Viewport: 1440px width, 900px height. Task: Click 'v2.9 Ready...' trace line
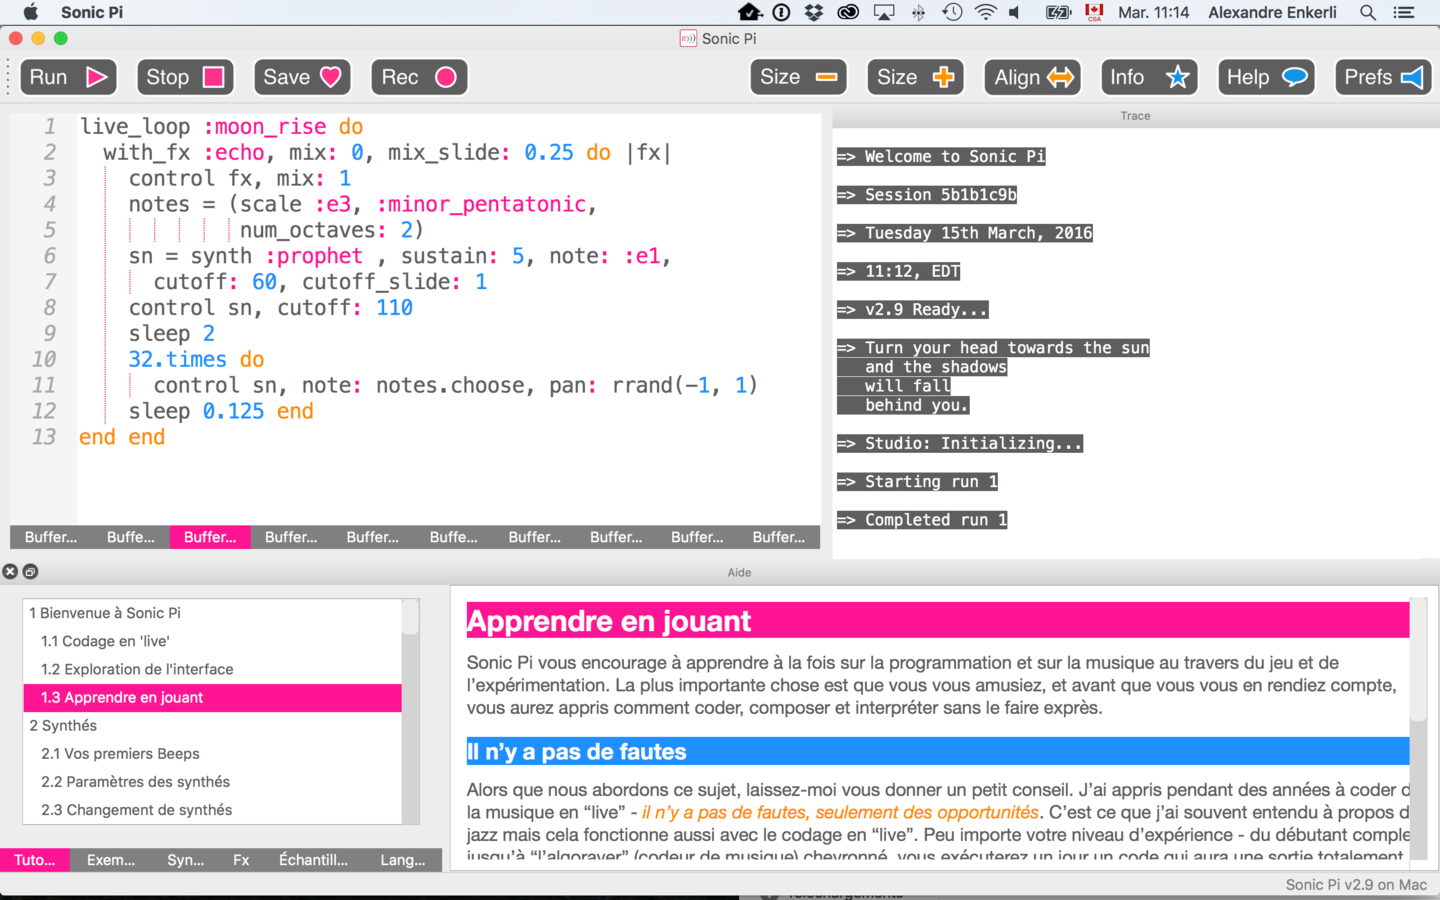(x=913, y=309)
